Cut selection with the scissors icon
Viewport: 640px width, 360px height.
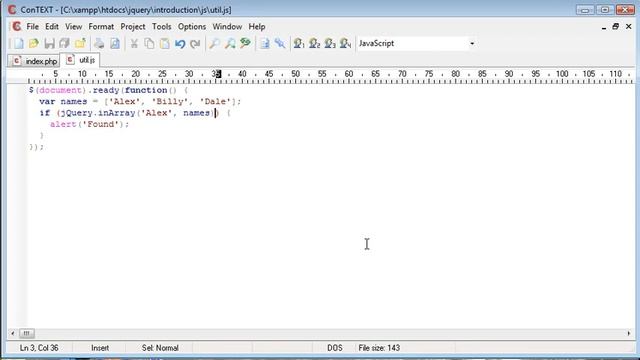click(x=134, y=43)
